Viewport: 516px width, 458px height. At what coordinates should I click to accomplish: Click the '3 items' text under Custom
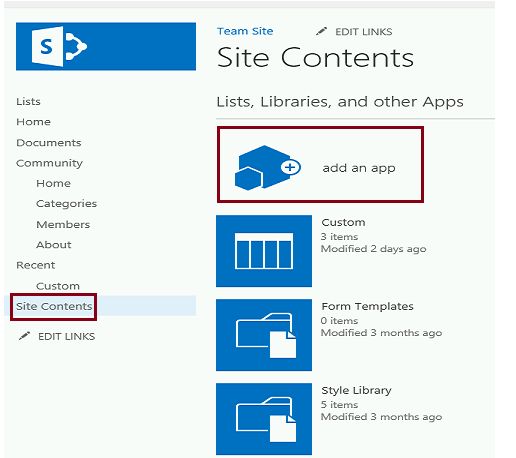coord(339,237)
